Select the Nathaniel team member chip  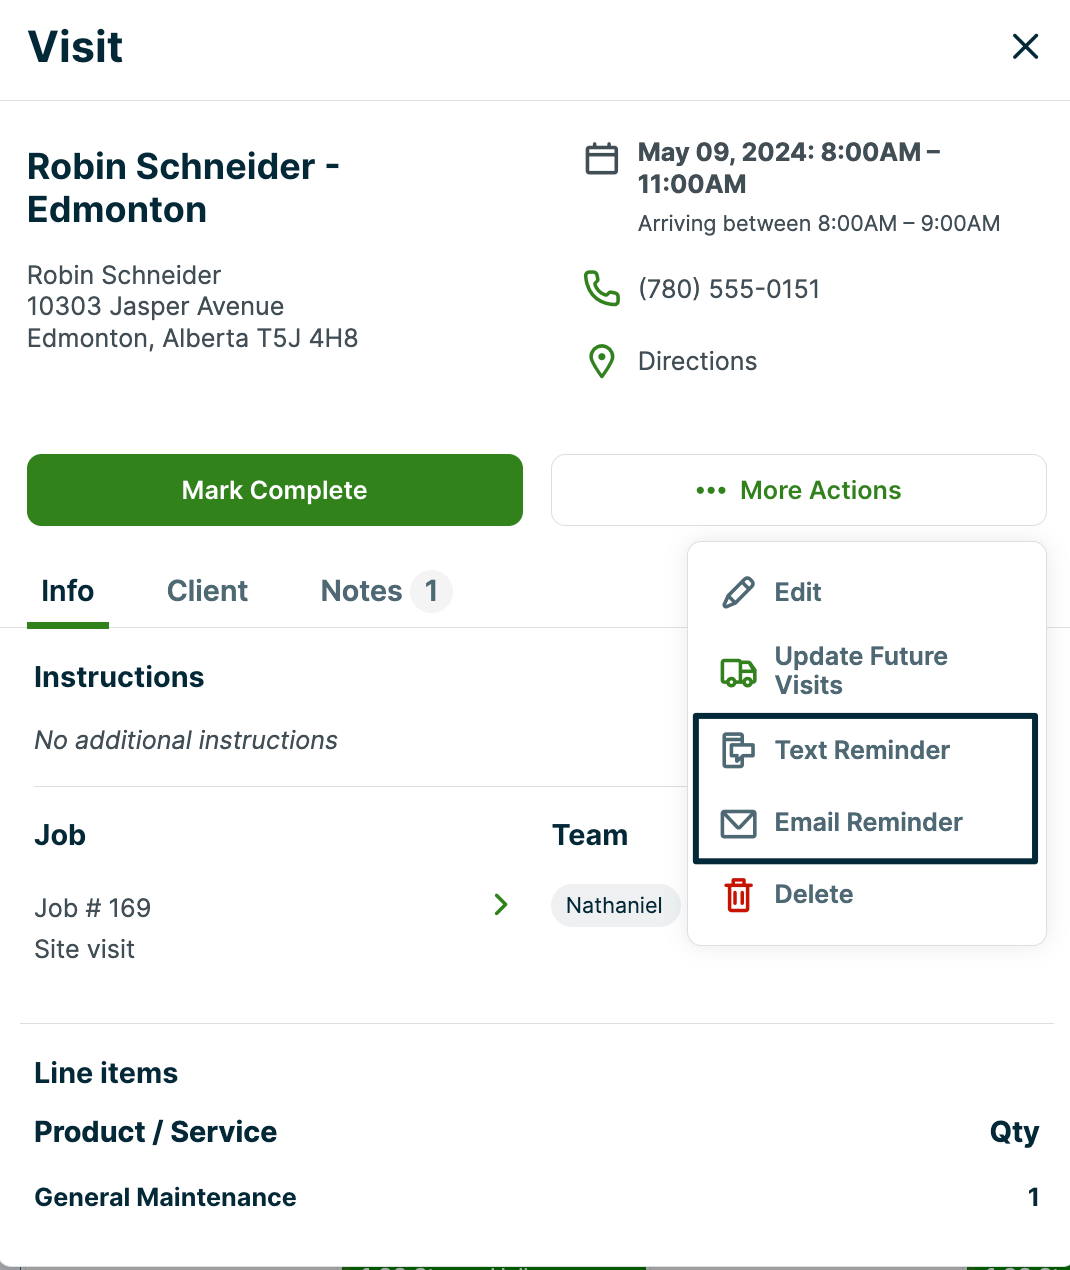click(614, 906)
